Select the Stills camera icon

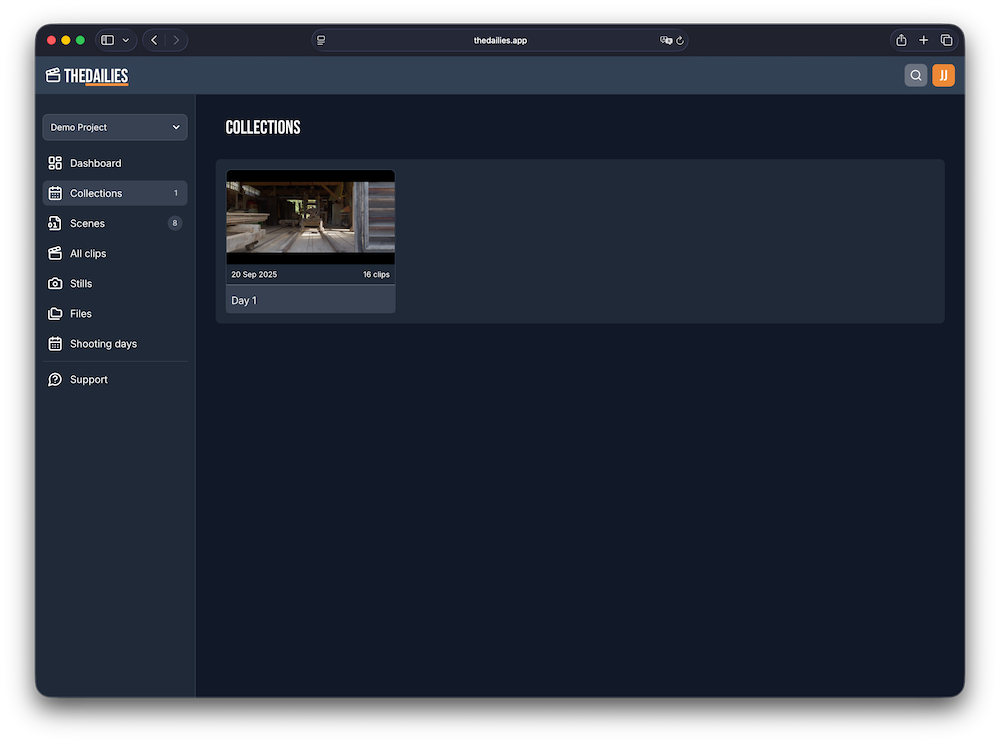[x=55, y=283]
